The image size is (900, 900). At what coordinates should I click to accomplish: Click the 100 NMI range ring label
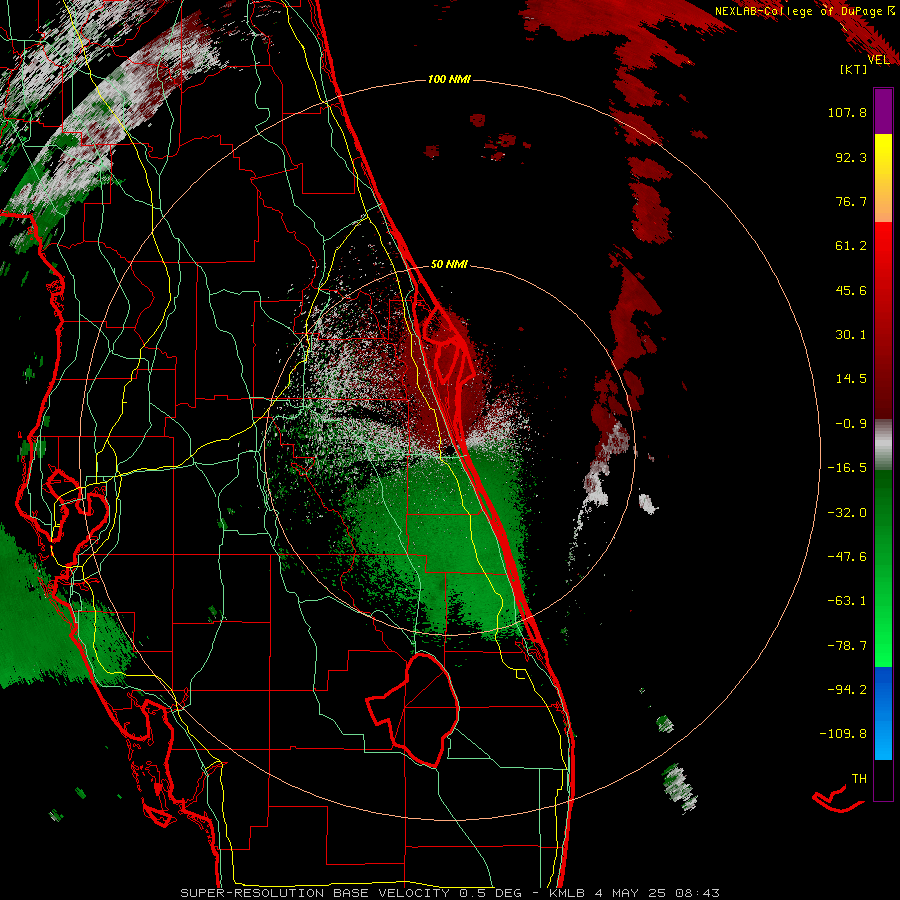click(x=449, y=79)
